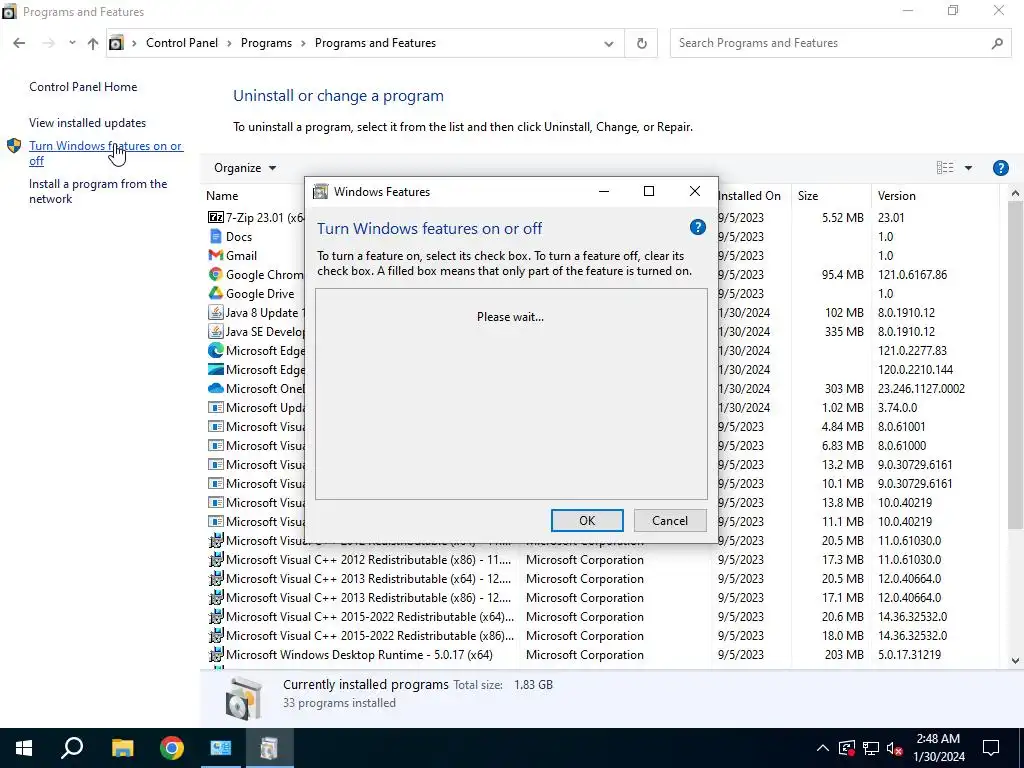Image resolution: width=1024 pixels, height=768 pixels.
Task: Expand the address bar history dropdown
Action: click(609, 43)
